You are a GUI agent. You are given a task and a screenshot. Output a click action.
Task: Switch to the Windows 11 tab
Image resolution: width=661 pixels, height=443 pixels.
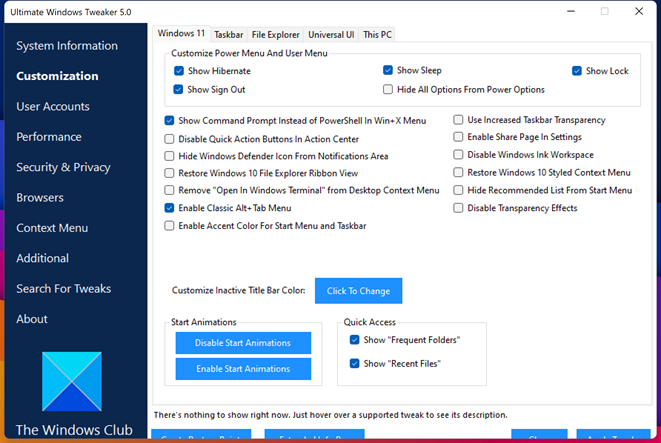coord(181,33)
